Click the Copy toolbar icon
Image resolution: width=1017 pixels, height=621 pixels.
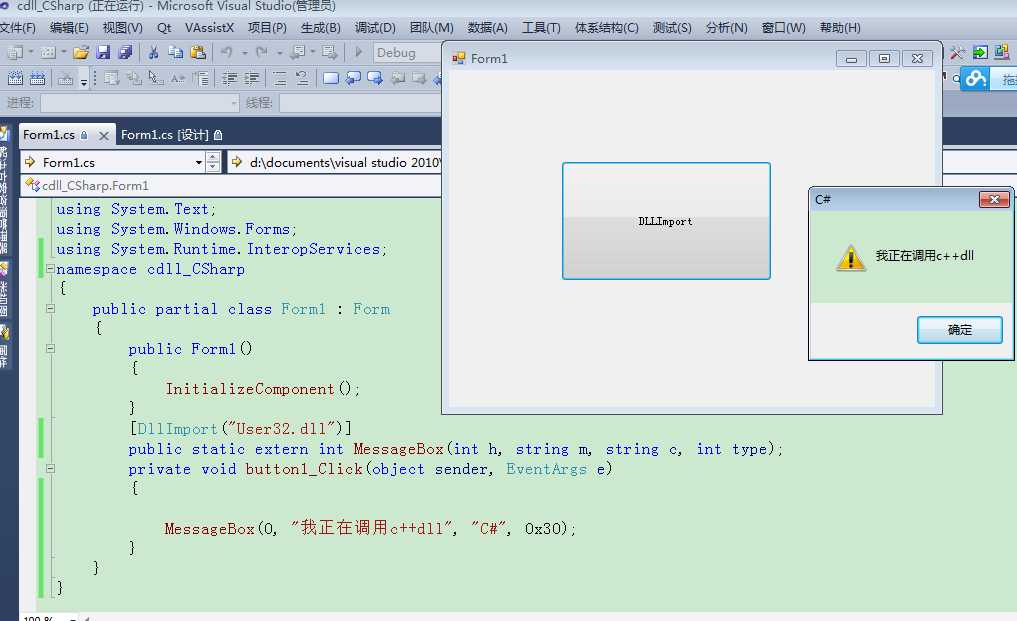(x=175, y=53)
